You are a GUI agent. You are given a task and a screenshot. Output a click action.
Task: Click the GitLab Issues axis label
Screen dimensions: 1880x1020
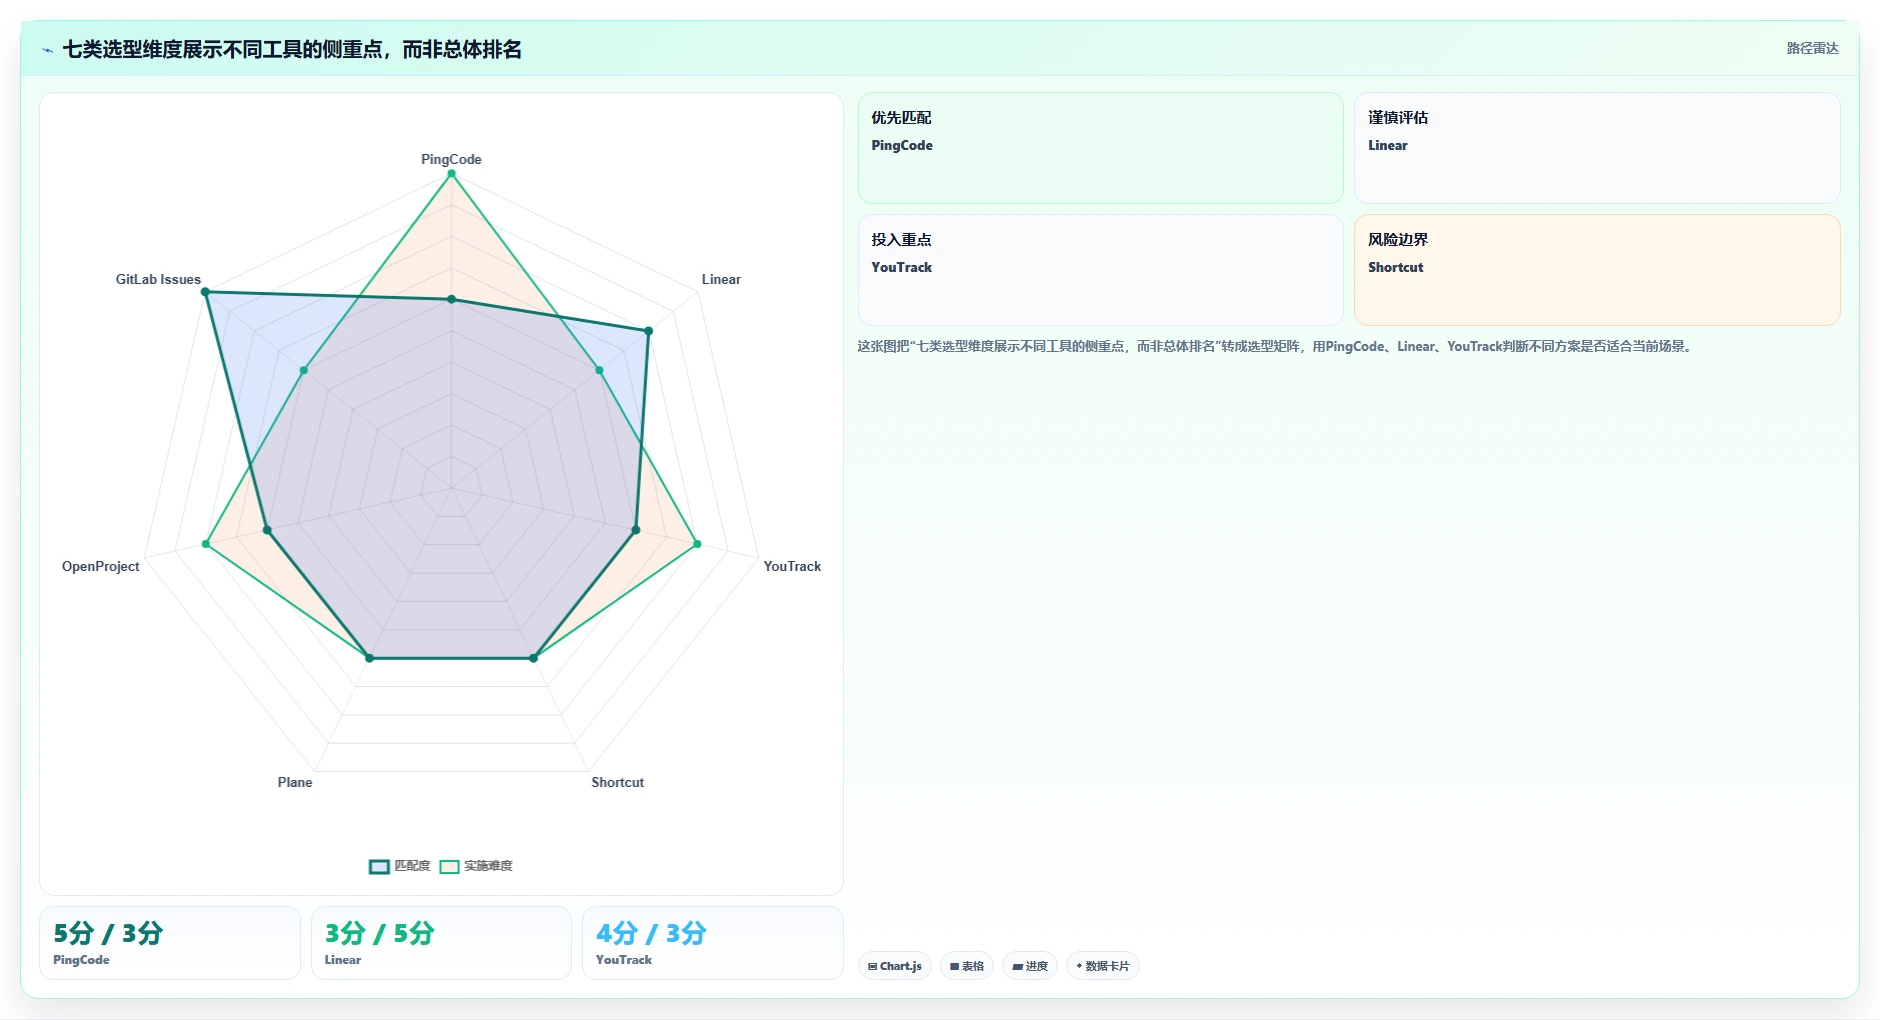158,279
